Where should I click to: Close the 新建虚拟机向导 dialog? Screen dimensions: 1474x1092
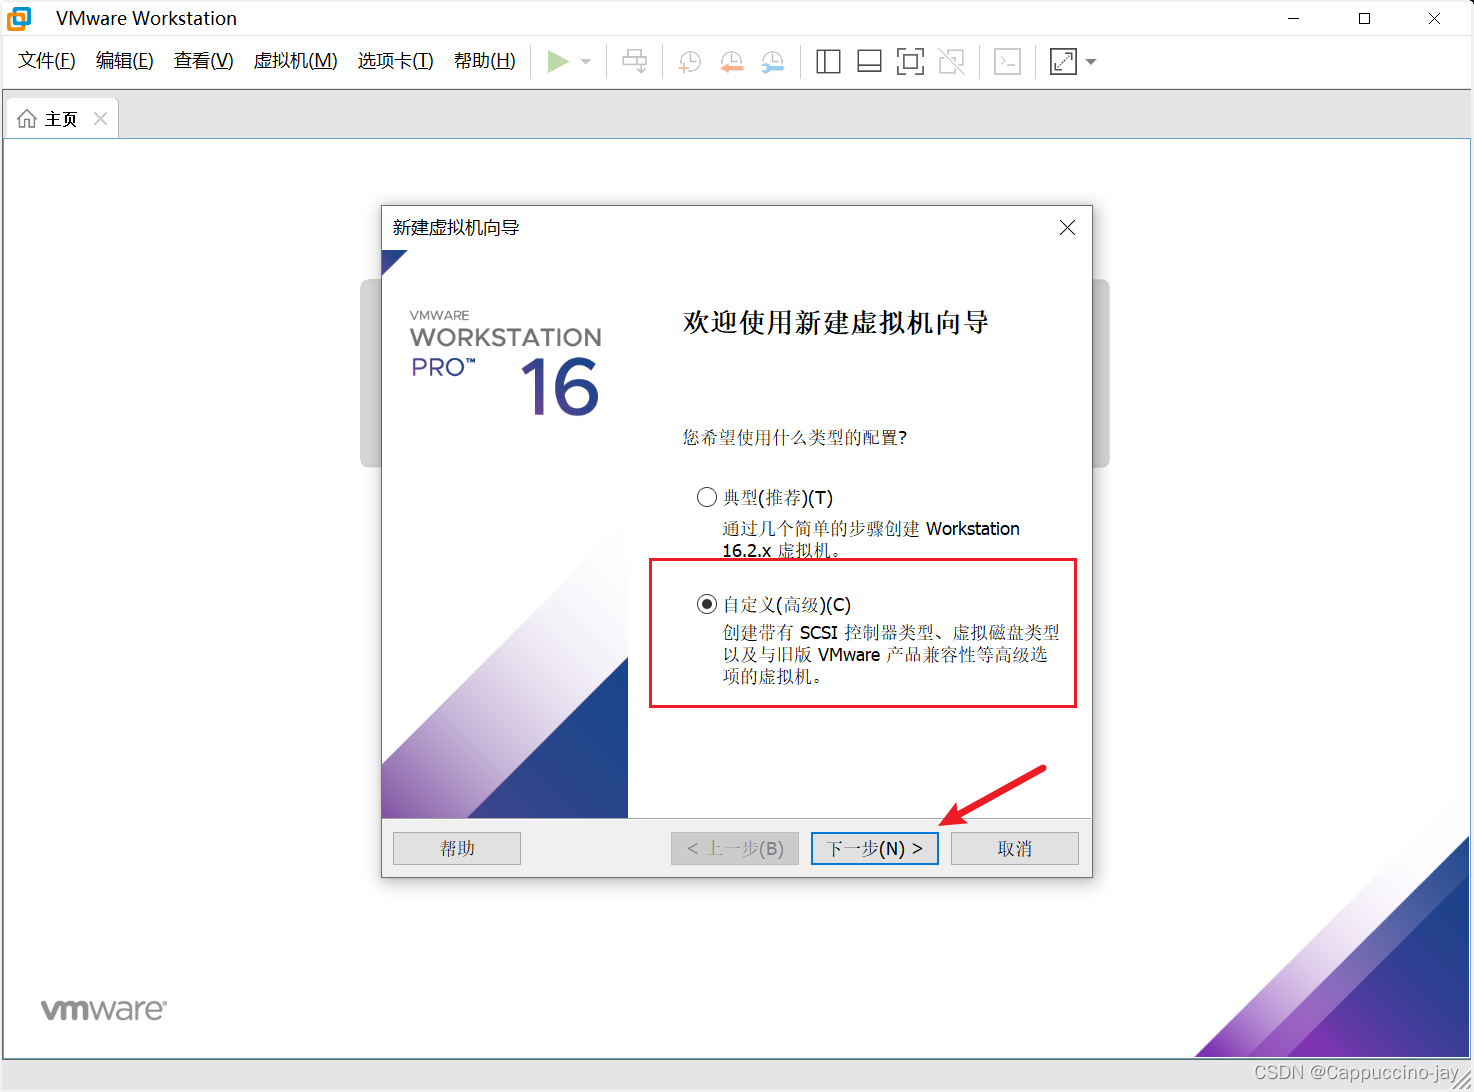pyautogui.click(x=1067, y=228)
